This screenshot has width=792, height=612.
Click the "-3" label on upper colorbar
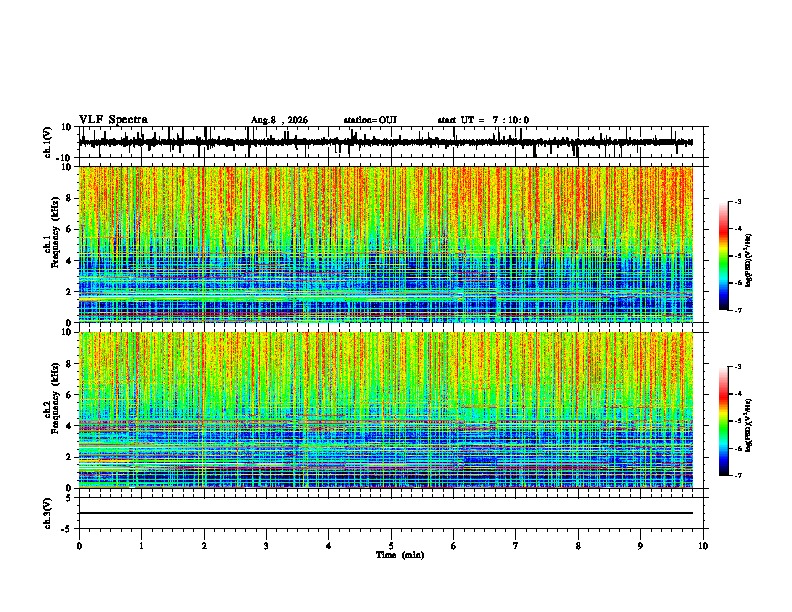point(737,202)
